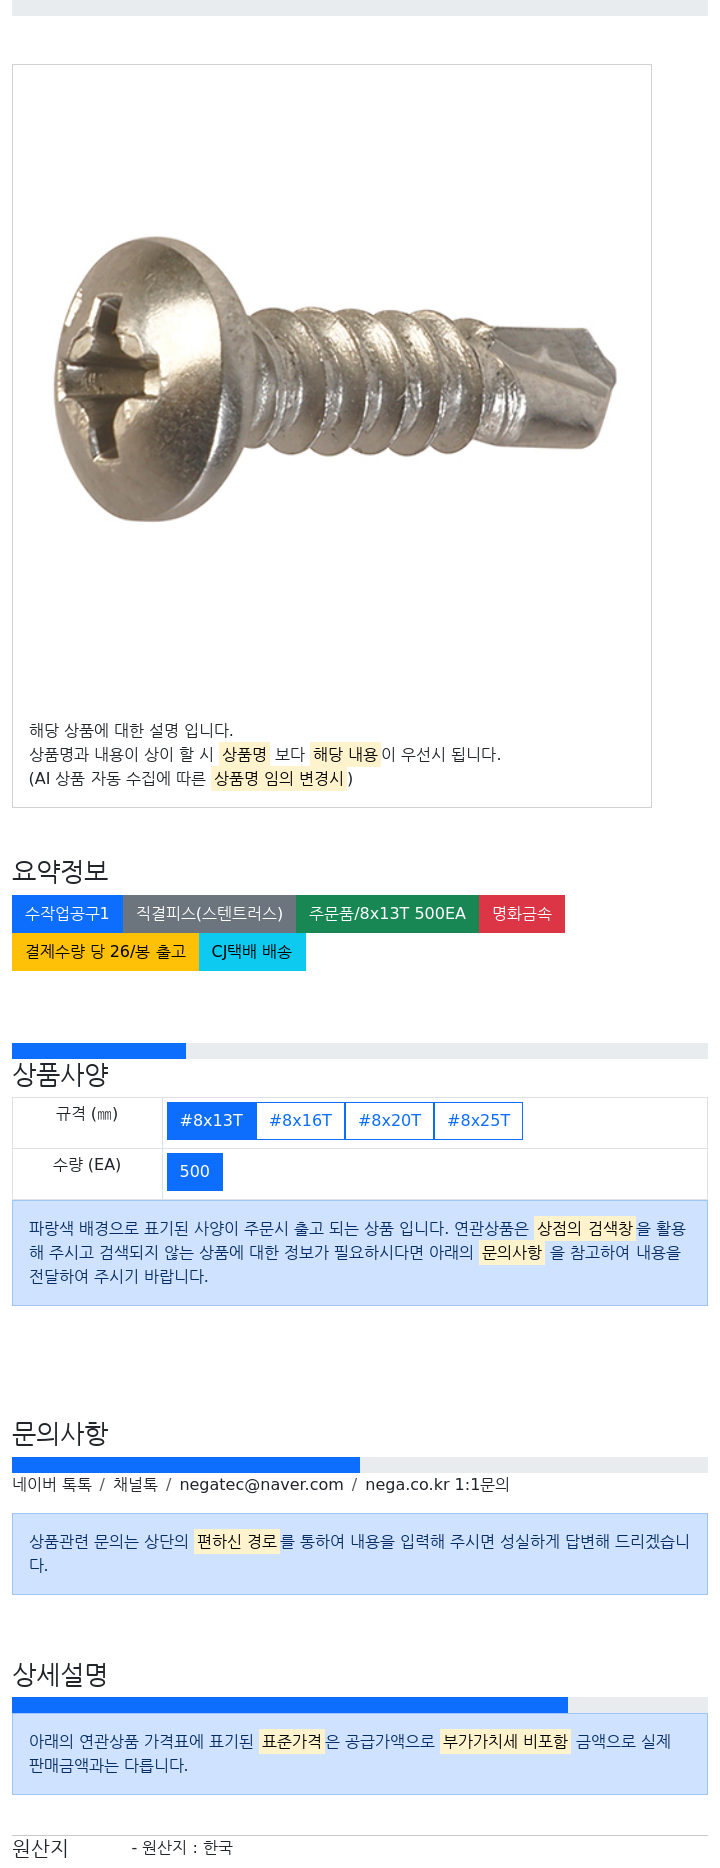Viewport: 720px width, 1868px height.
Task: Choose the #8x16T size option
Action: [x=301, y=1121]
